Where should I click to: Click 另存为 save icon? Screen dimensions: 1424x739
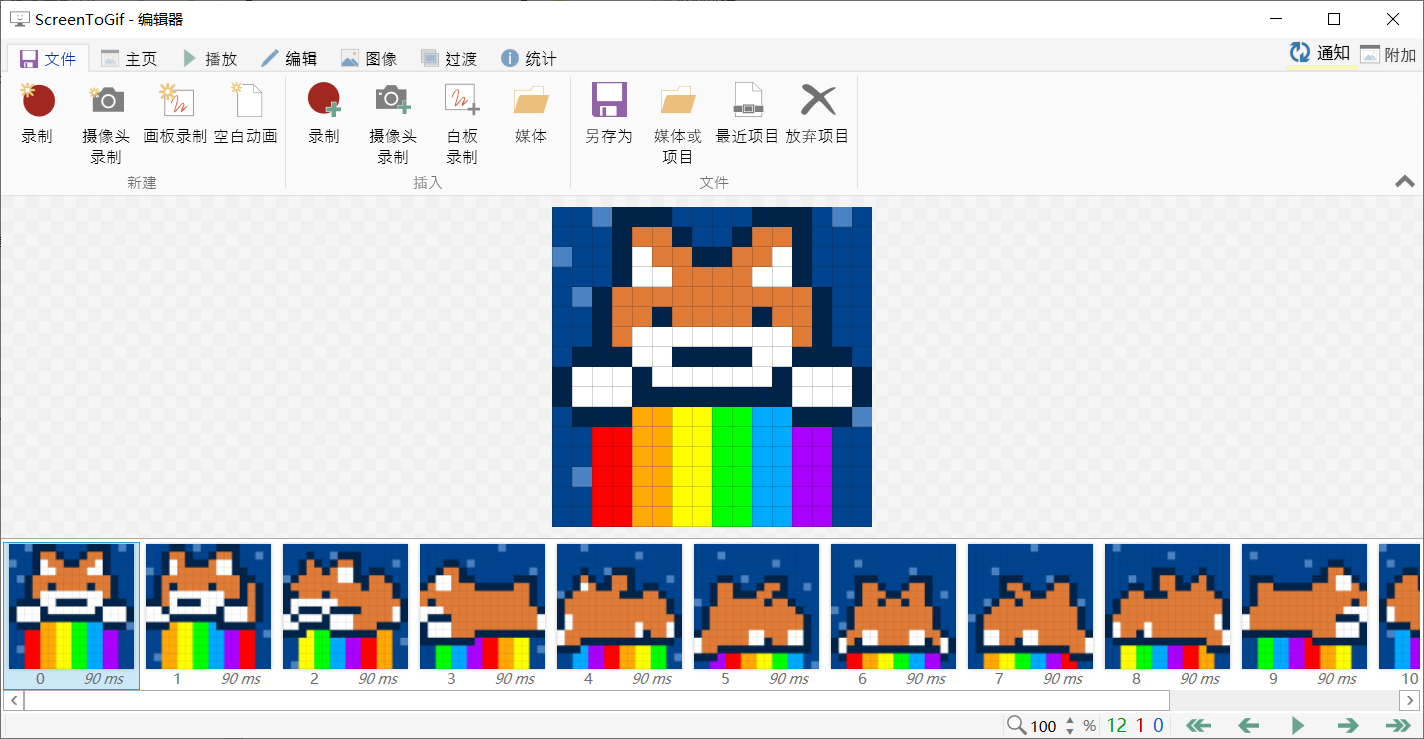(609, 115)
